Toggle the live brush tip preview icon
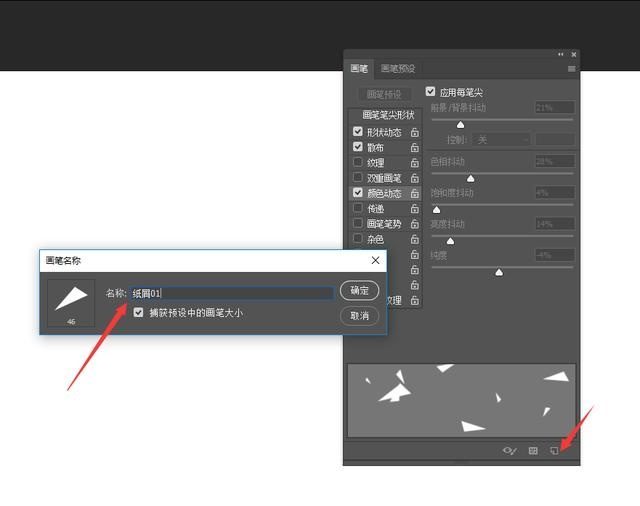The height and width of the screenshot is (506, 640). [509, 451]
